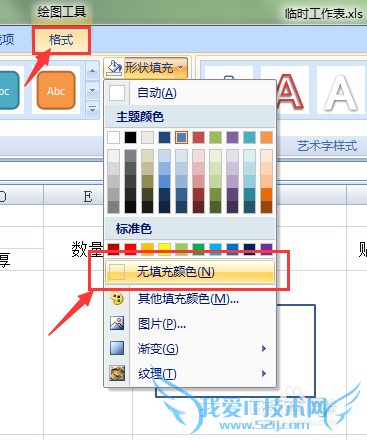Expand the 形状填充 dropdown arrow
This screenshot has width=367, height=440.
tap(181, 68)
